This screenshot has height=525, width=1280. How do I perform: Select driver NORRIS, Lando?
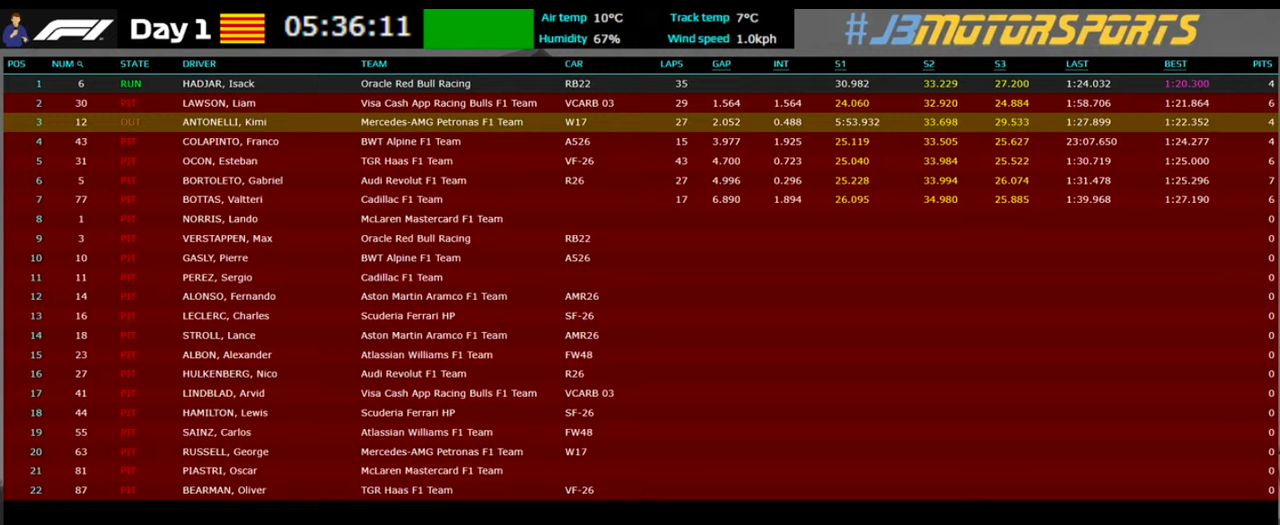pos(220,219)
